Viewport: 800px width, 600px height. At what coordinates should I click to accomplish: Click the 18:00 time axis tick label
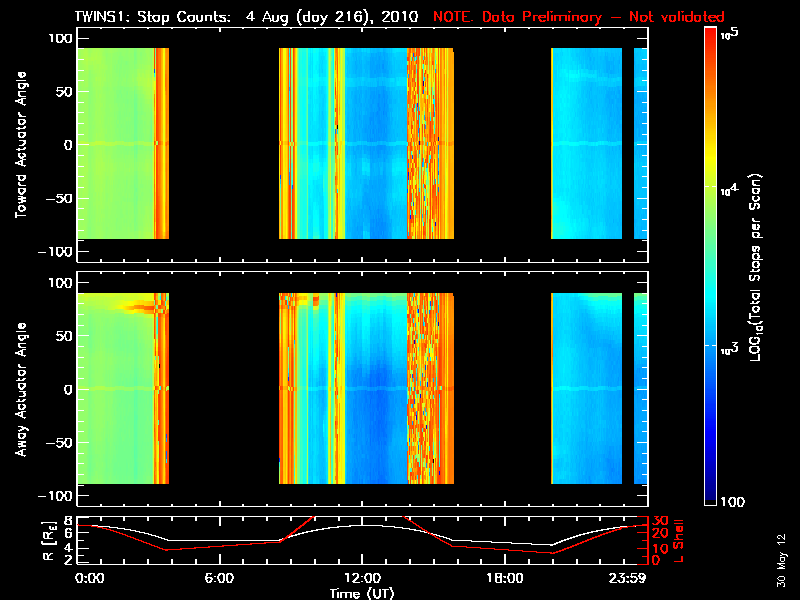pyautogui.click(x=504, y=579)
